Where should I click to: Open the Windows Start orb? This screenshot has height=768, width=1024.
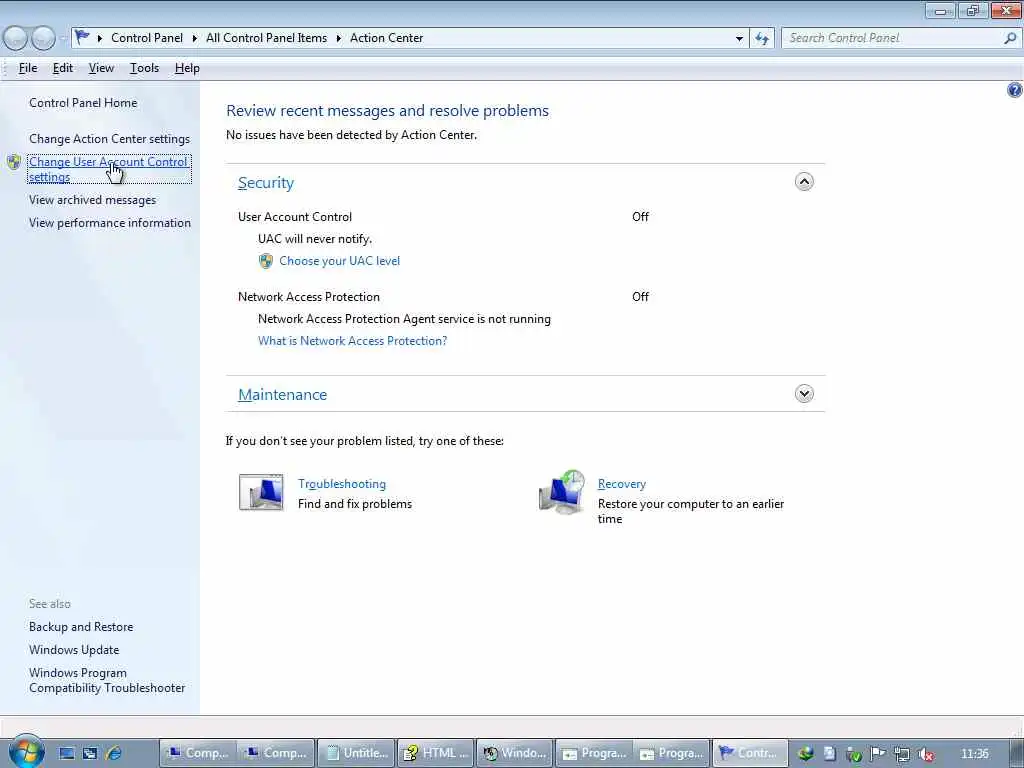pyautogui.click(x=26, y=751)
